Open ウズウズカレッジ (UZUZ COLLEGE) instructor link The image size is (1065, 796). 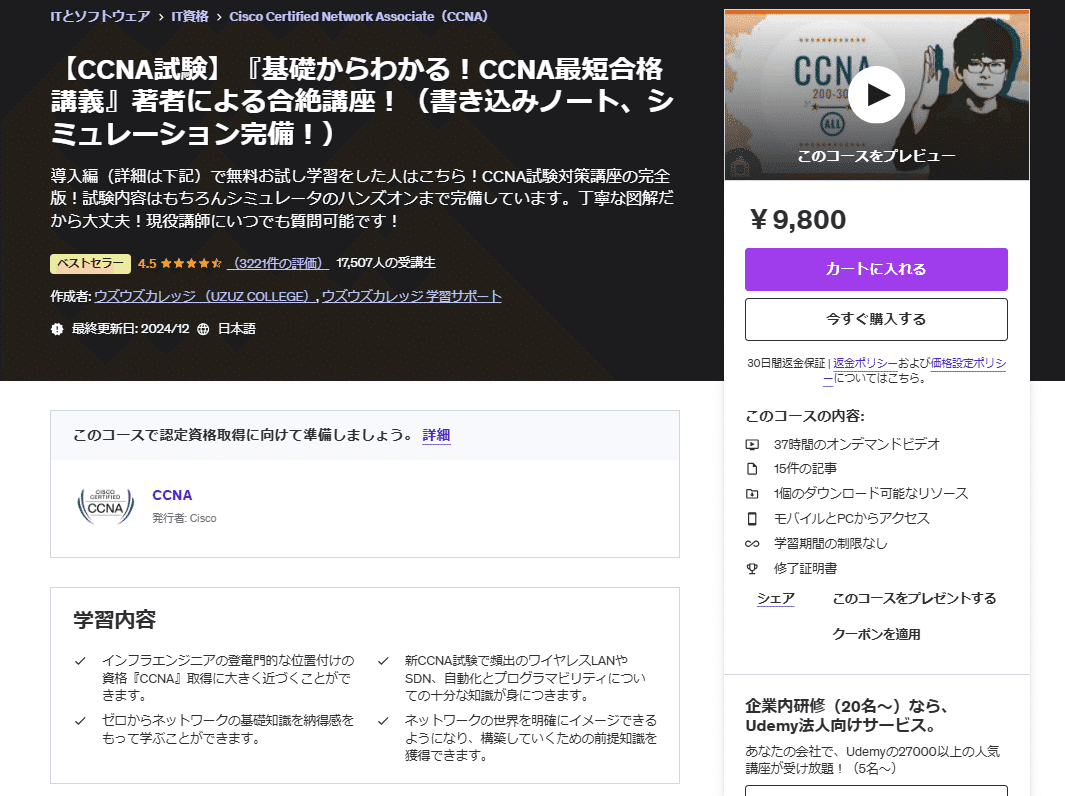pos(204,296)
